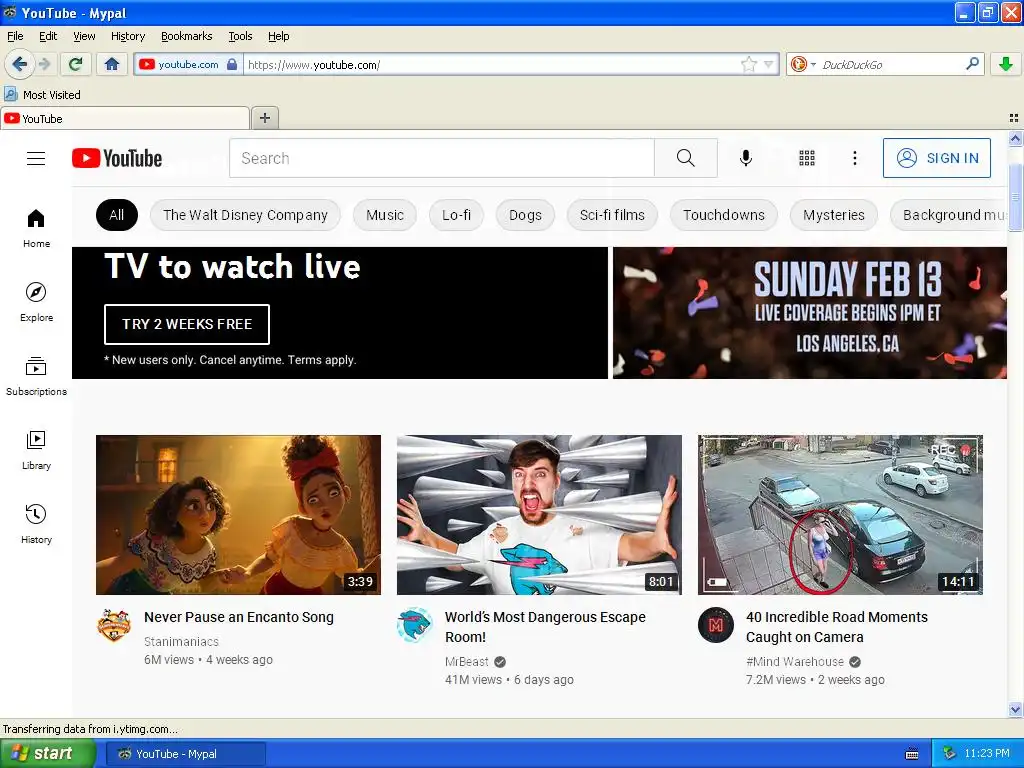Open the Stanimaniacs channel avatar
1024x768 pixels.
[x=114, y=626]
